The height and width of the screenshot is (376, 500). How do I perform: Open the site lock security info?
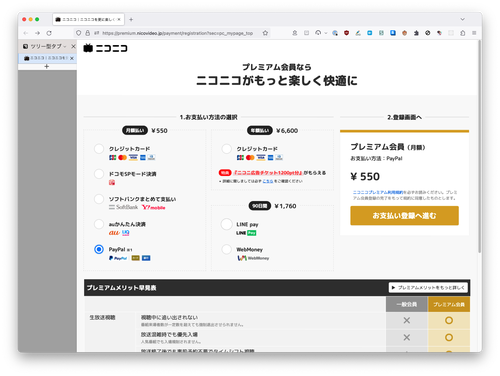87,33
